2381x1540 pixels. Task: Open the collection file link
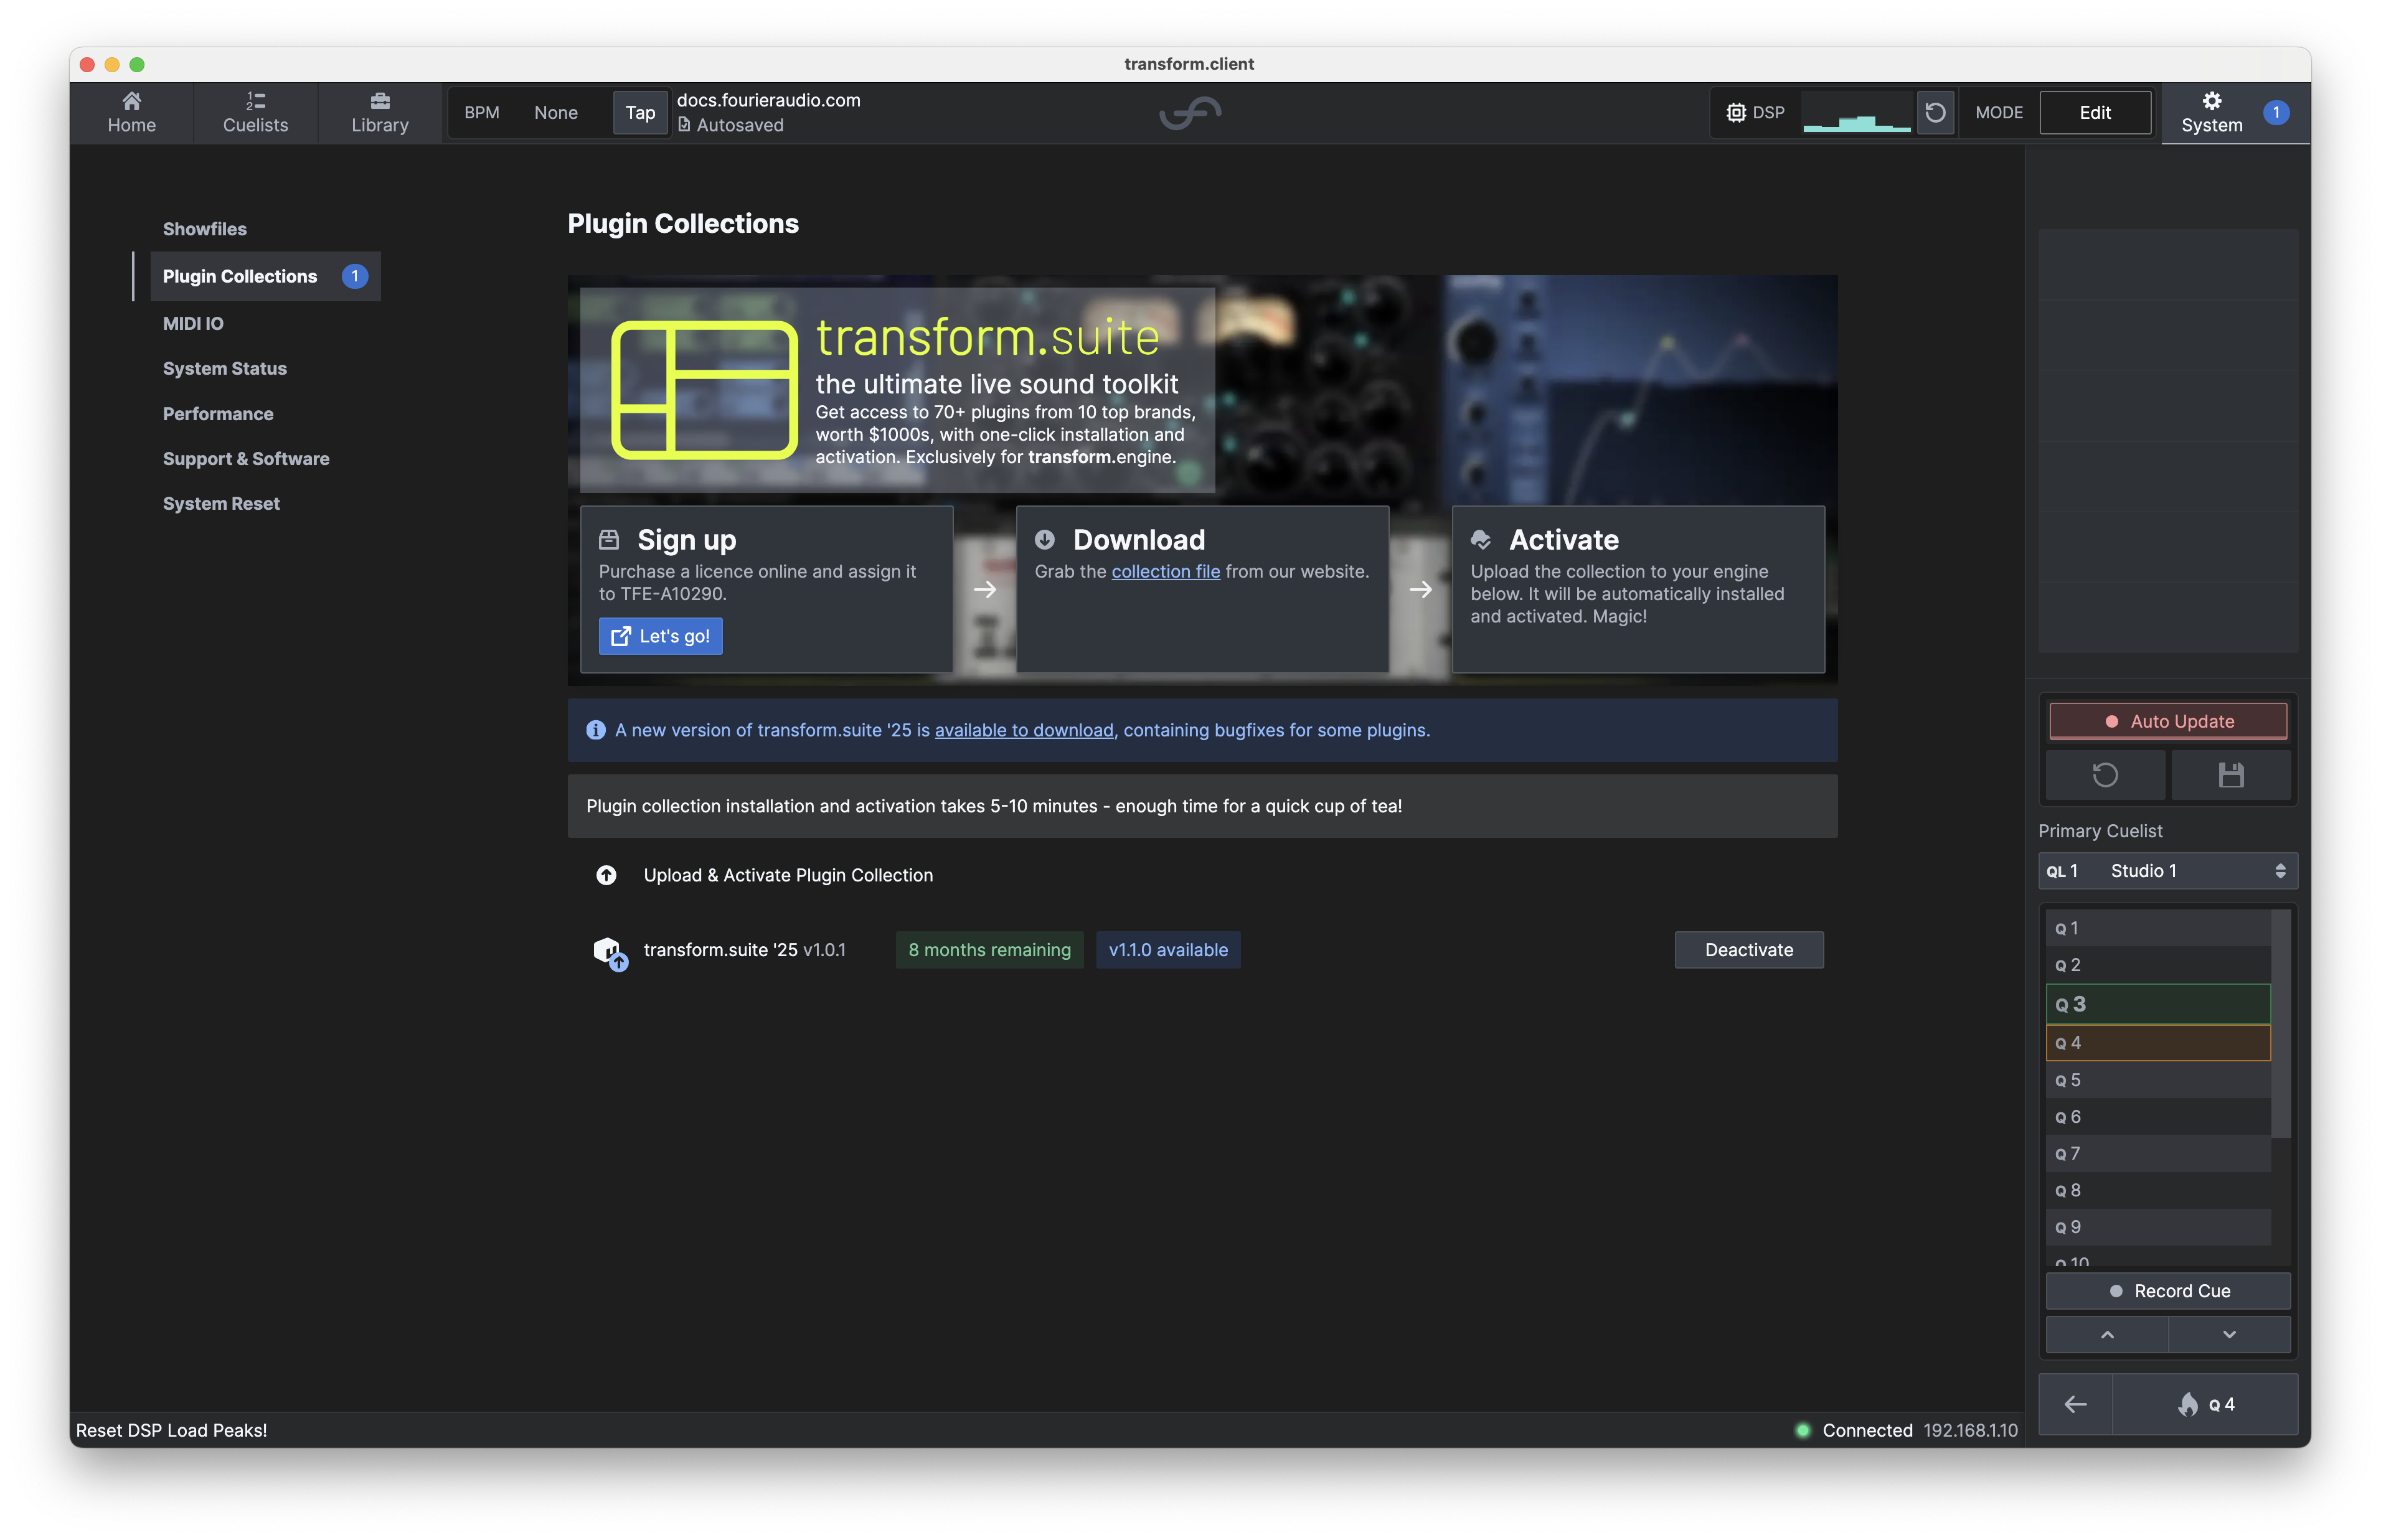pos(1165,571)
